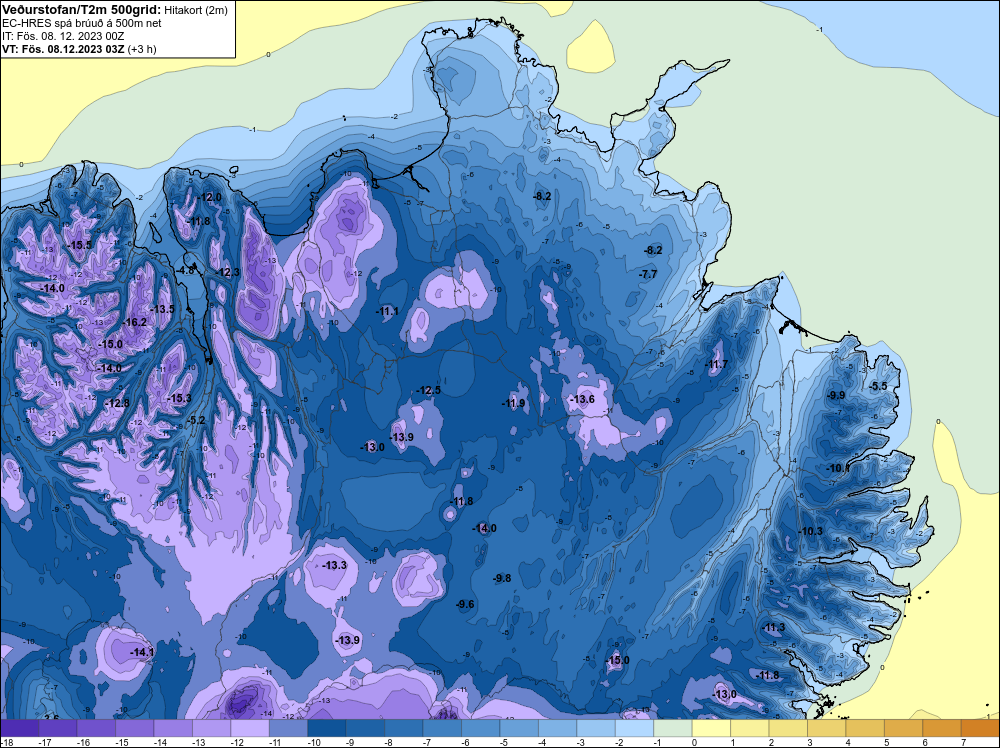The height and width of the screenshot is (748, 1000).
Task: Click the -9.6 temperature value
Action: (466, 604)
